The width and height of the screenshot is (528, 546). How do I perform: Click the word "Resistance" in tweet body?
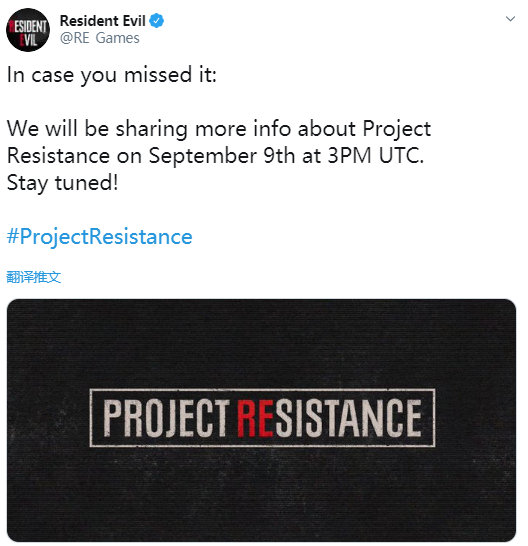(59, 156)
